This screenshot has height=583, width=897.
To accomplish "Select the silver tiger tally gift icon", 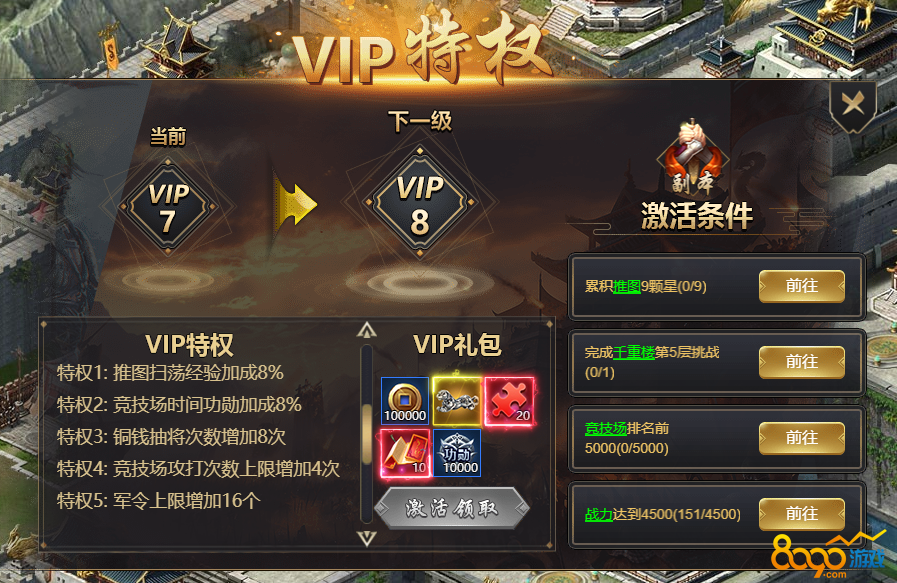I will [457, 400].
